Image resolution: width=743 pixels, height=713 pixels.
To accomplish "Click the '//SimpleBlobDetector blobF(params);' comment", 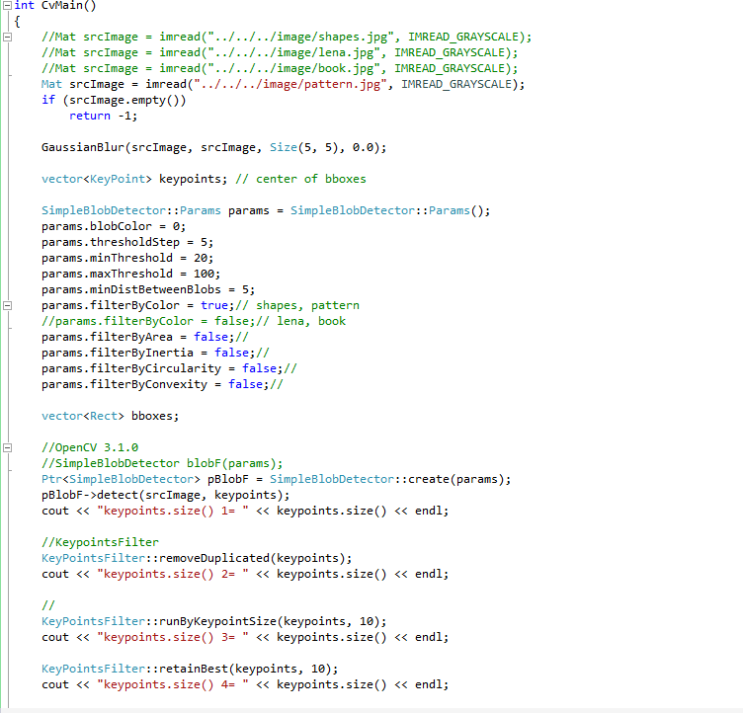I will (162, 463).
